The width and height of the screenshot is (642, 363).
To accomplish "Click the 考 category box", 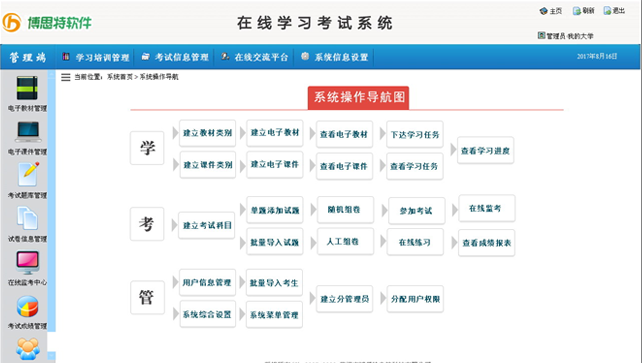I will [147, 224].
